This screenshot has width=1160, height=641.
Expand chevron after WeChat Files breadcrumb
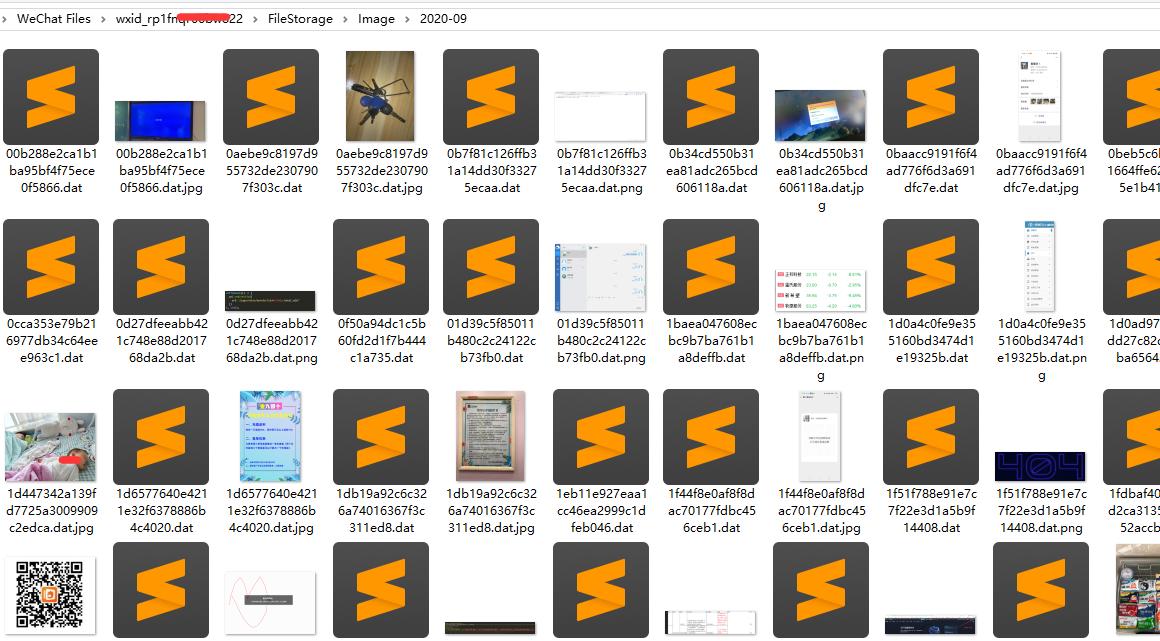[103, 19]
